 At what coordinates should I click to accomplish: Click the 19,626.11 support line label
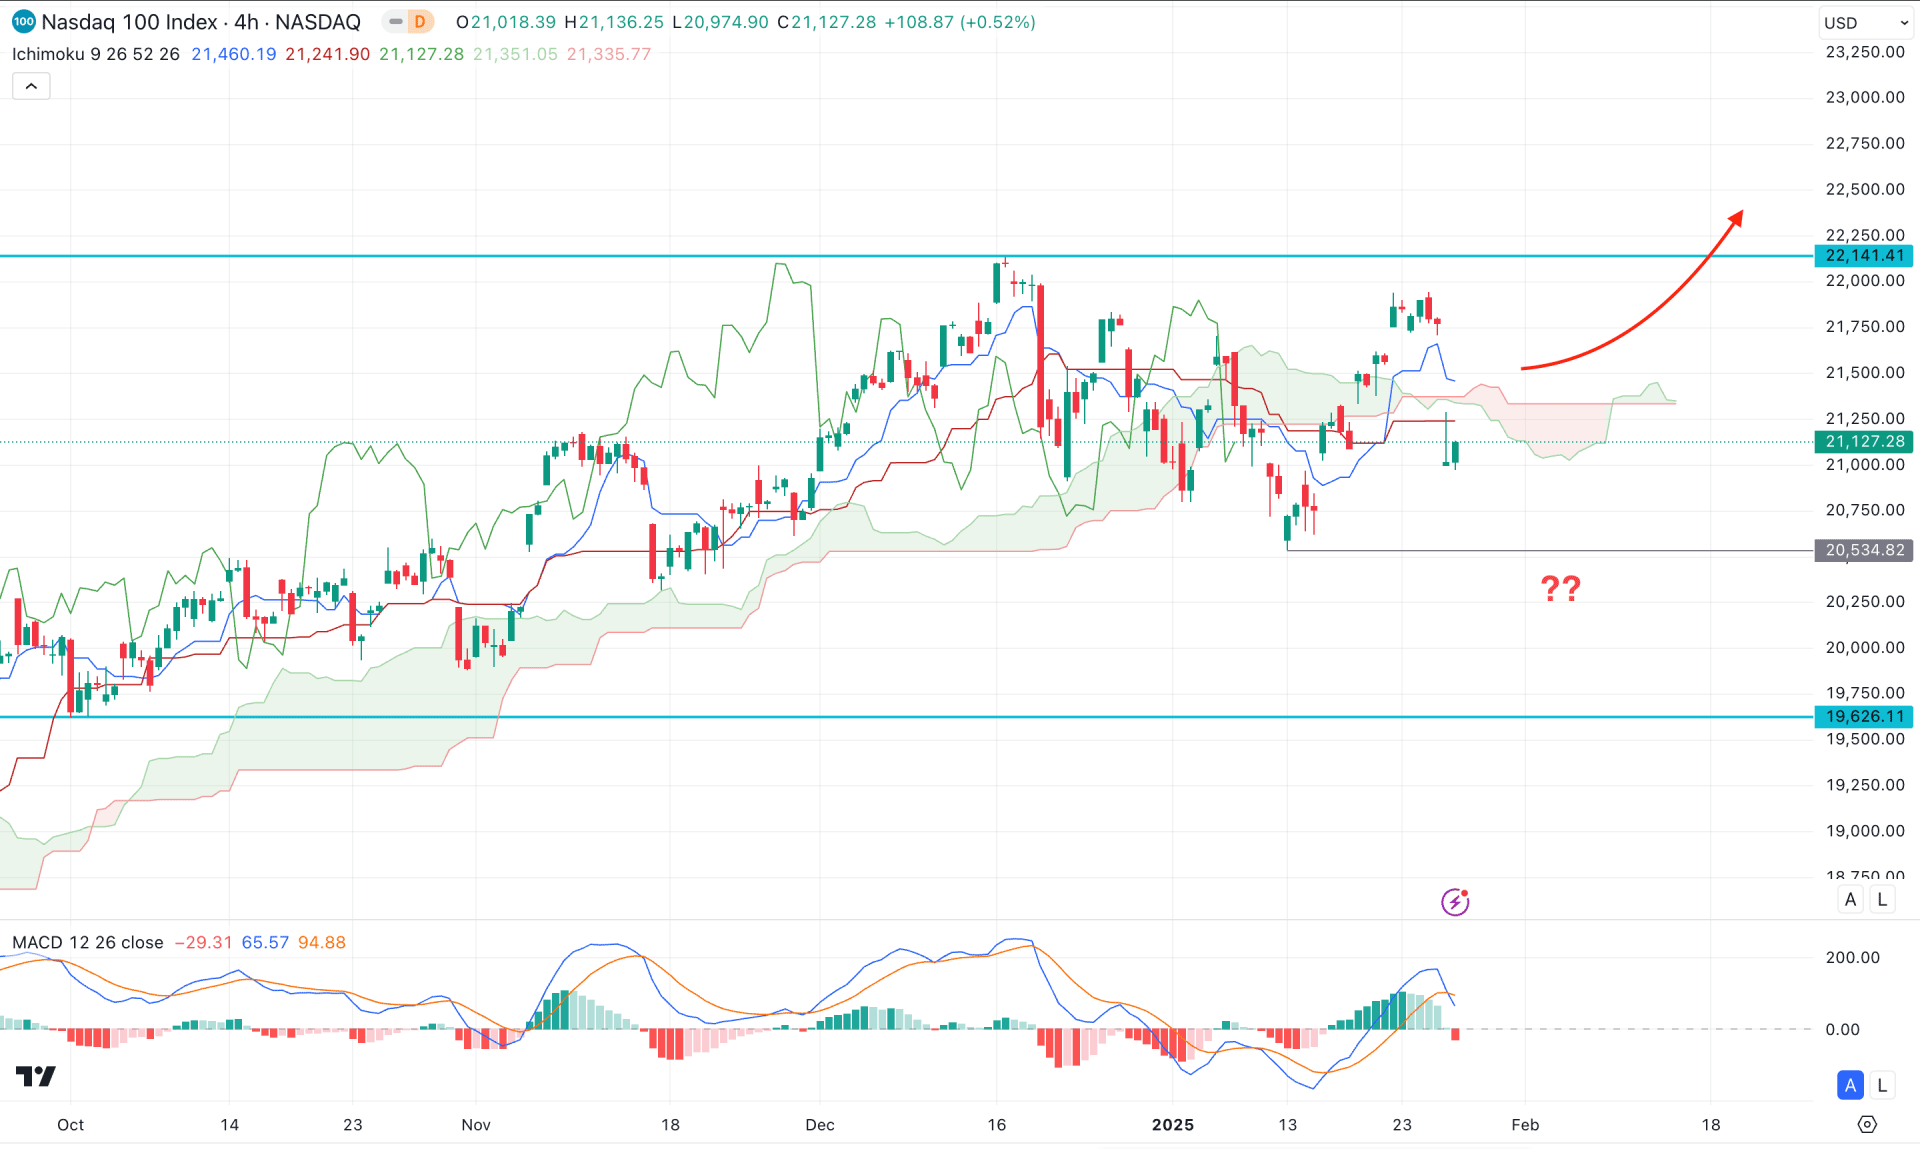[1864, 716]
